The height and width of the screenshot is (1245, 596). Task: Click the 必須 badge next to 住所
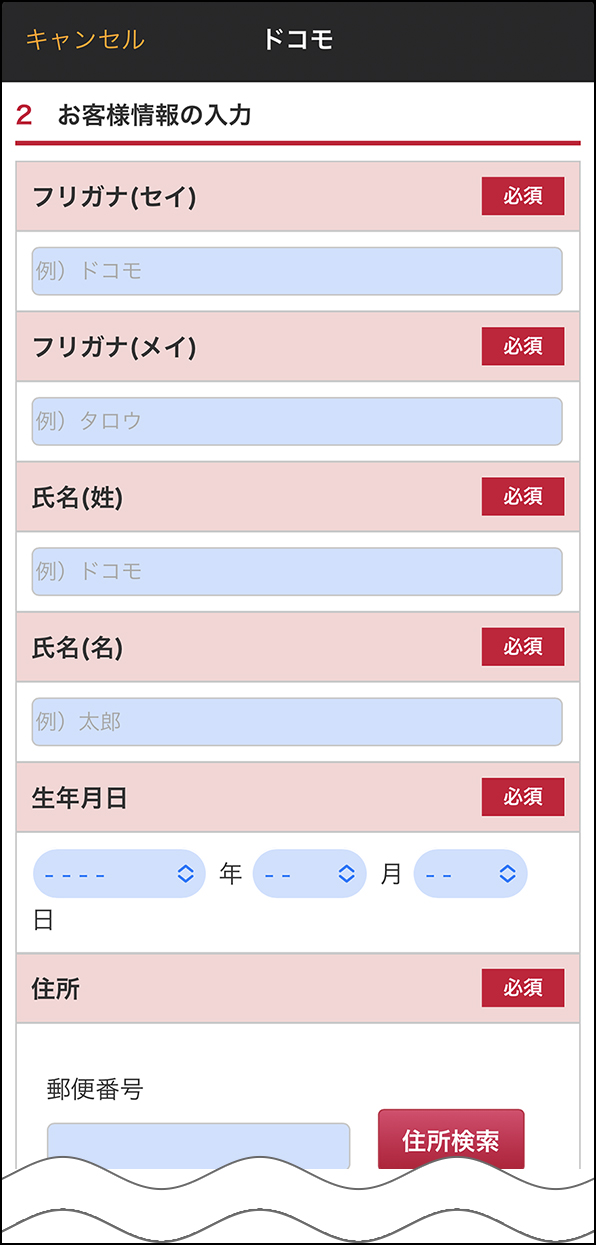click(x=522, y=988)
